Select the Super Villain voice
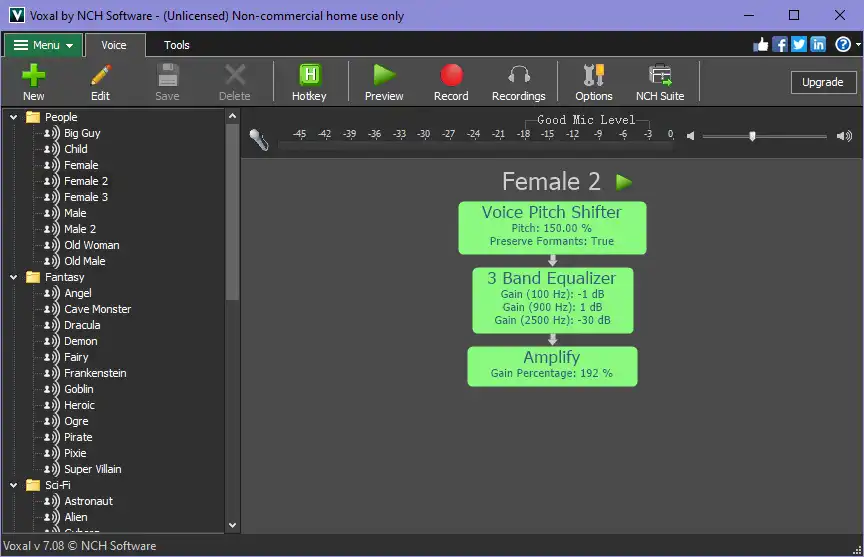 pyautogui.click(x=93, y=469)
